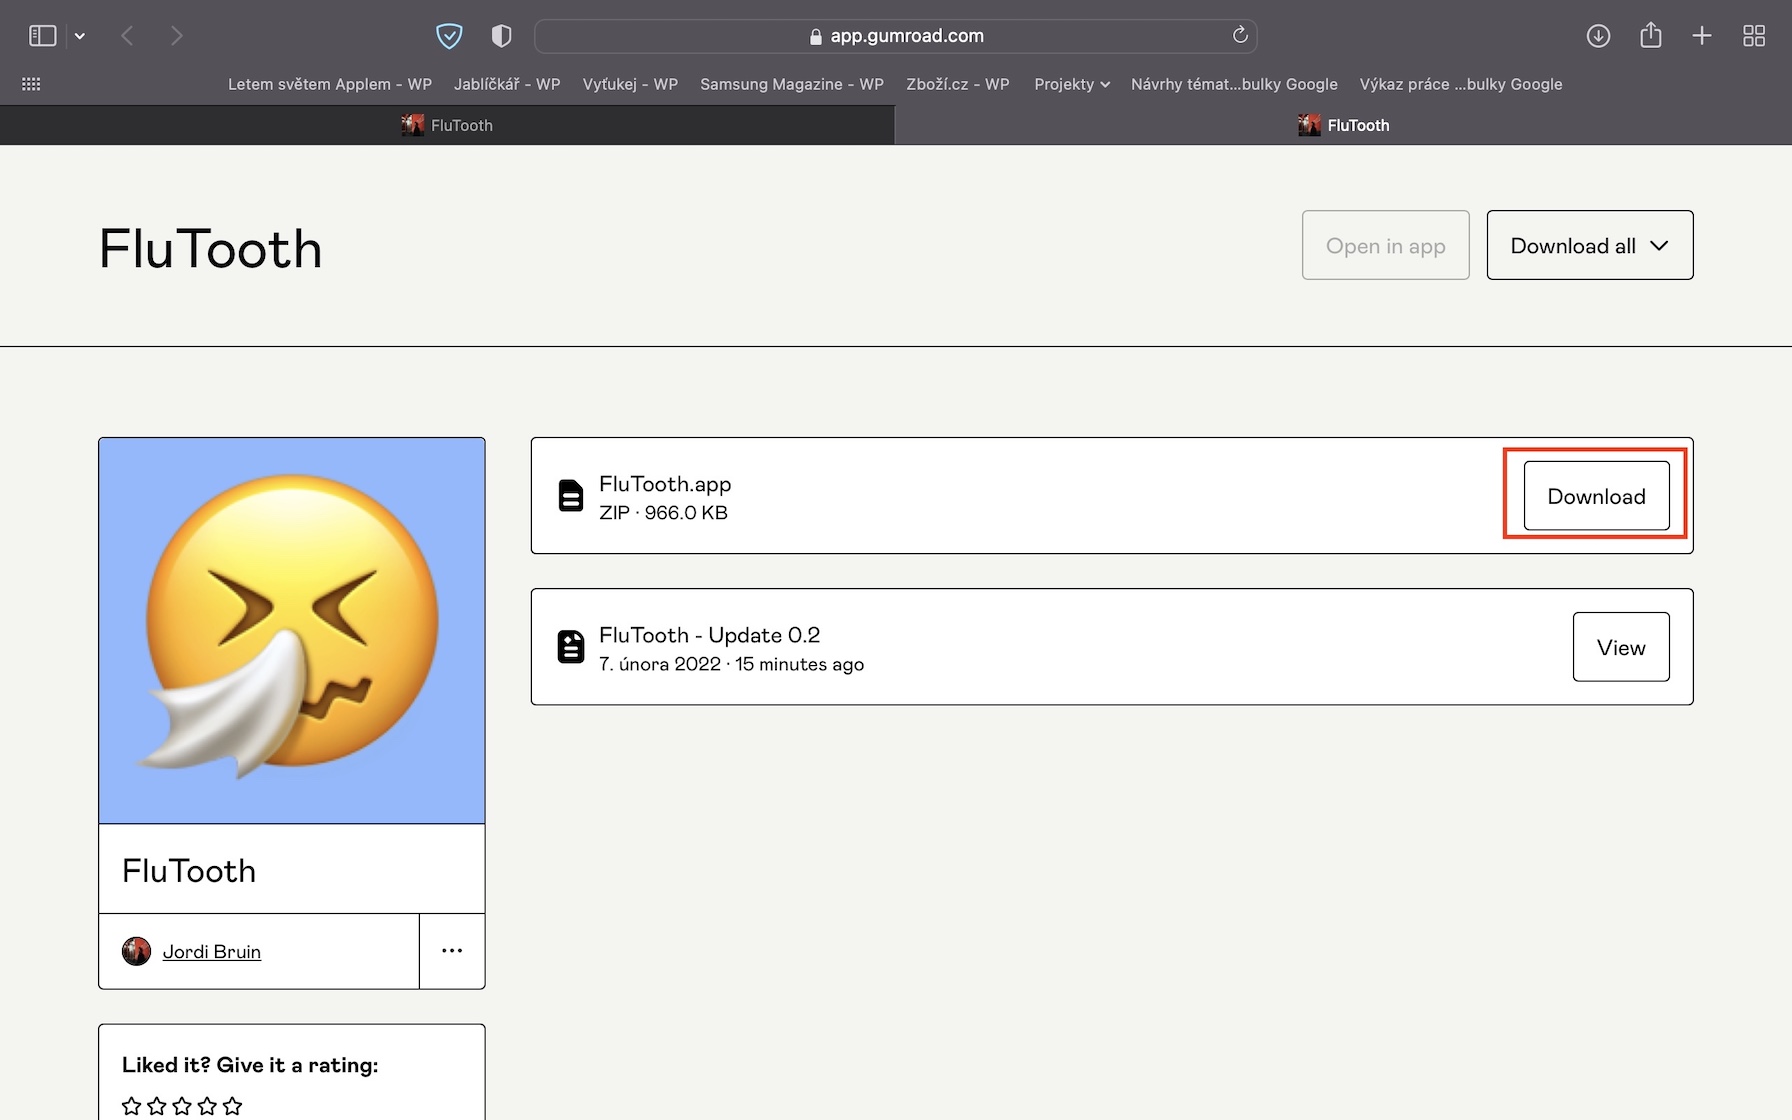Rate the product two stars

tap(157, 1106)
